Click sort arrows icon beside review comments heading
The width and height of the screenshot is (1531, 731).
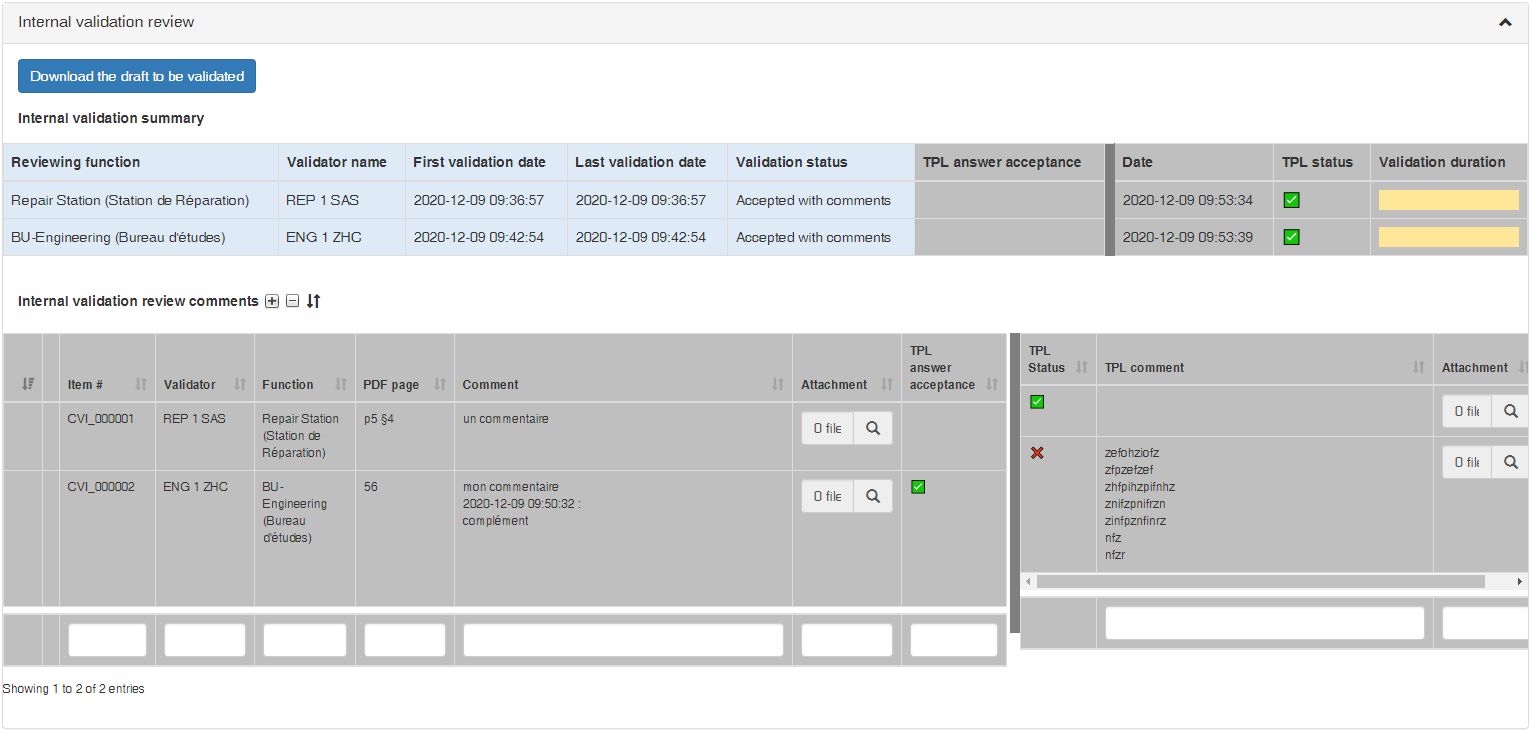tap(313, 301)
